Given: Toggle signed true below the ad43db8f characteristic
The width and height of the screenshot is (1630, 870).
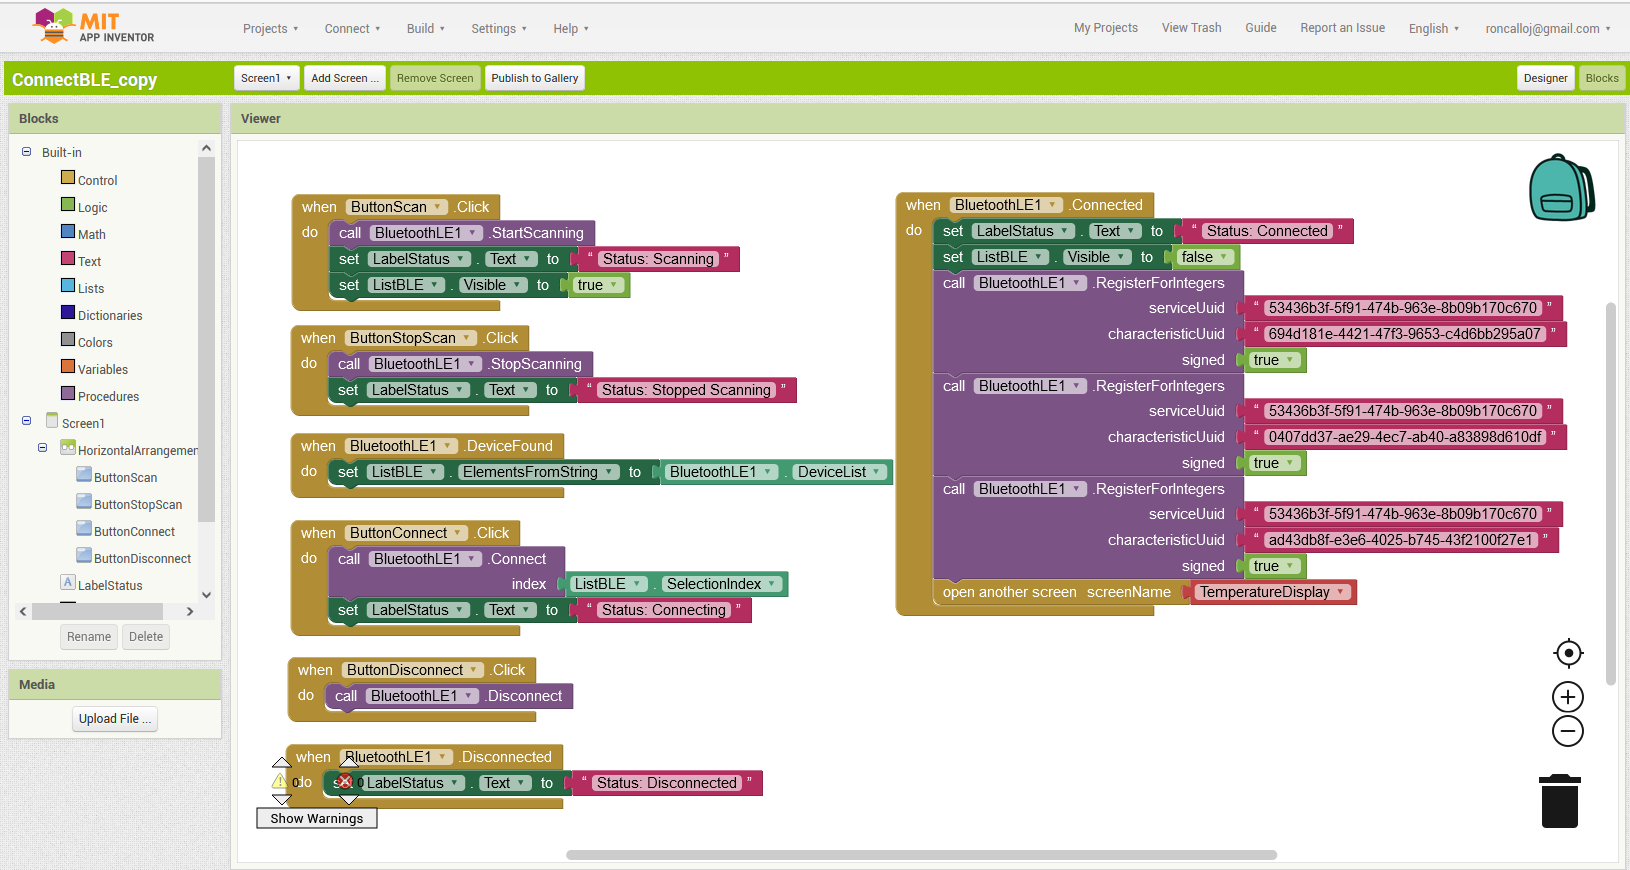Looking at the screenshot, I should pos(1274,566).
